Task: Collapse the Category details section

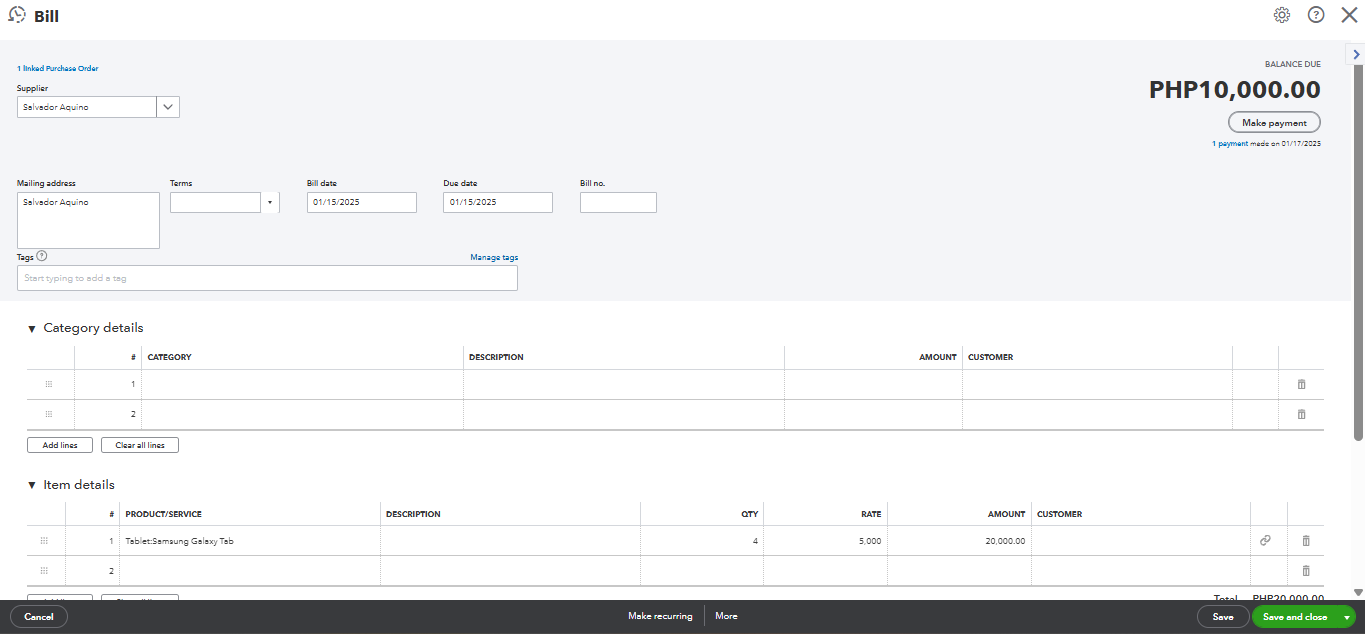Action: coord(32,329)
